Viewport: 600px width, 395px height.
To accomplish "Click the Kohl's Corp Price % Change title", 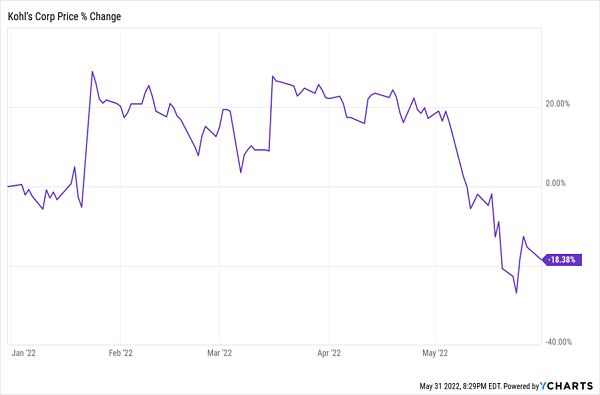I will coord(64,16).
